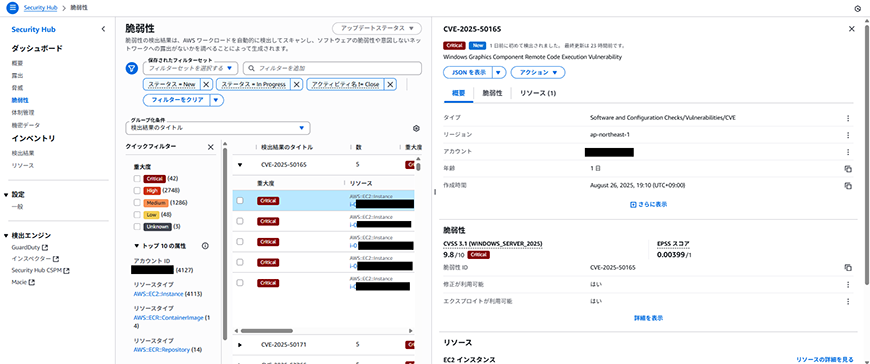The width and height of the screenshot is (870, 364).
Task: Click 詳細を表示 link
Action: point(649,318)
